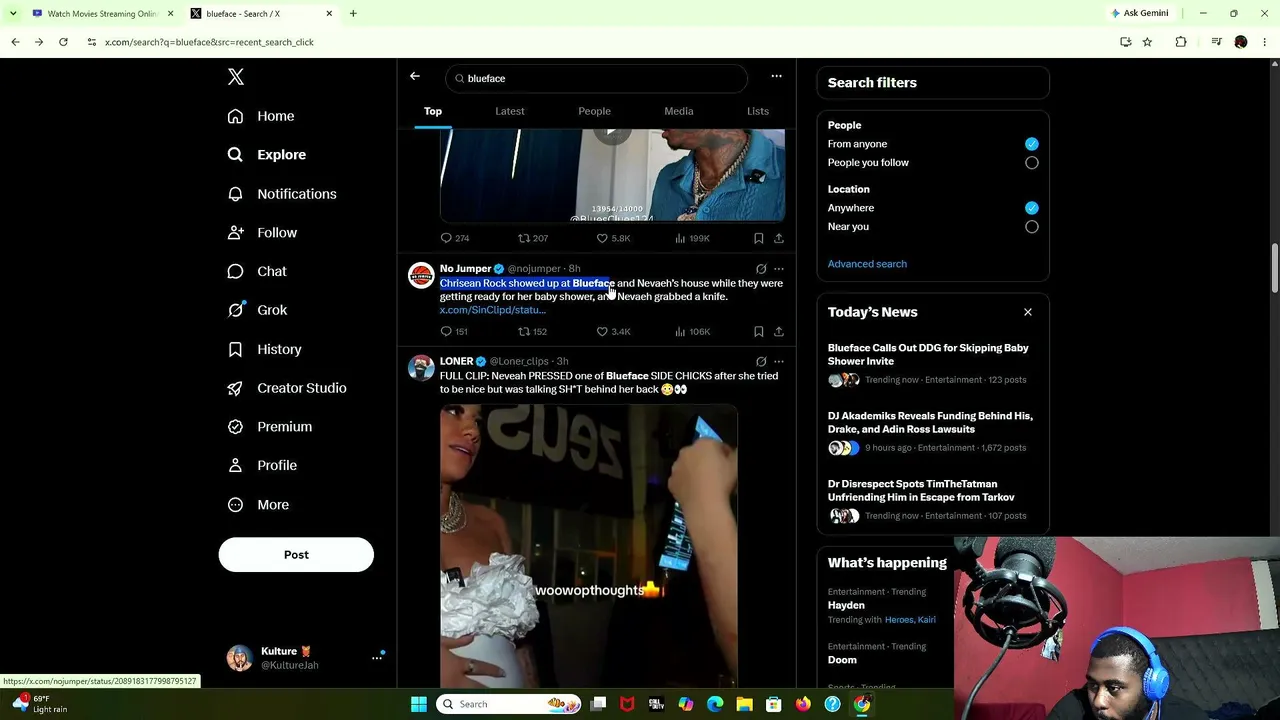The height and width of the screenshot is (720, 1280).
Task: Go back using the arrow beside search box
Action: [x=415, y=76]
